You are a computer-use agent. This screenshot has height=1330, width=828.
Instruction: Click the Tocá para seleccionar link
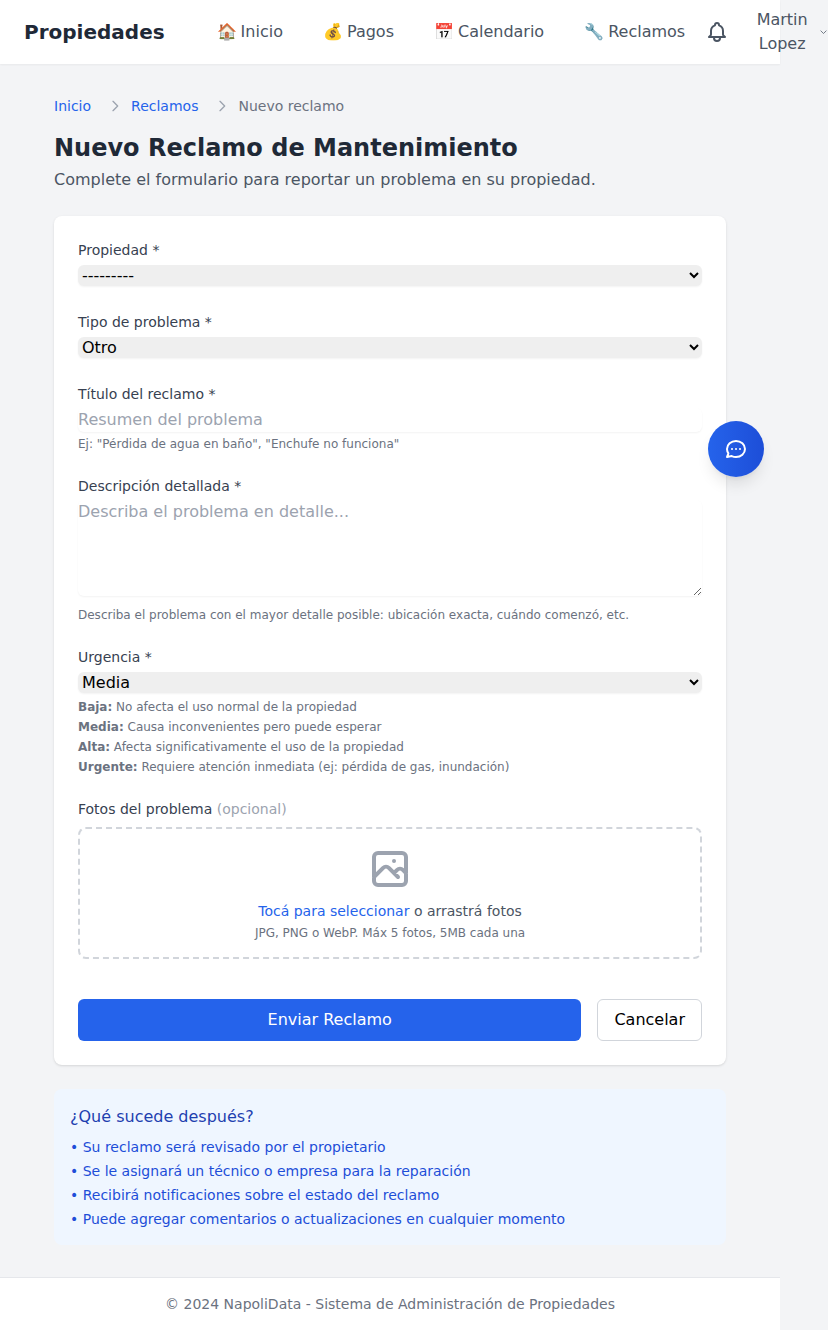point(333,911)
